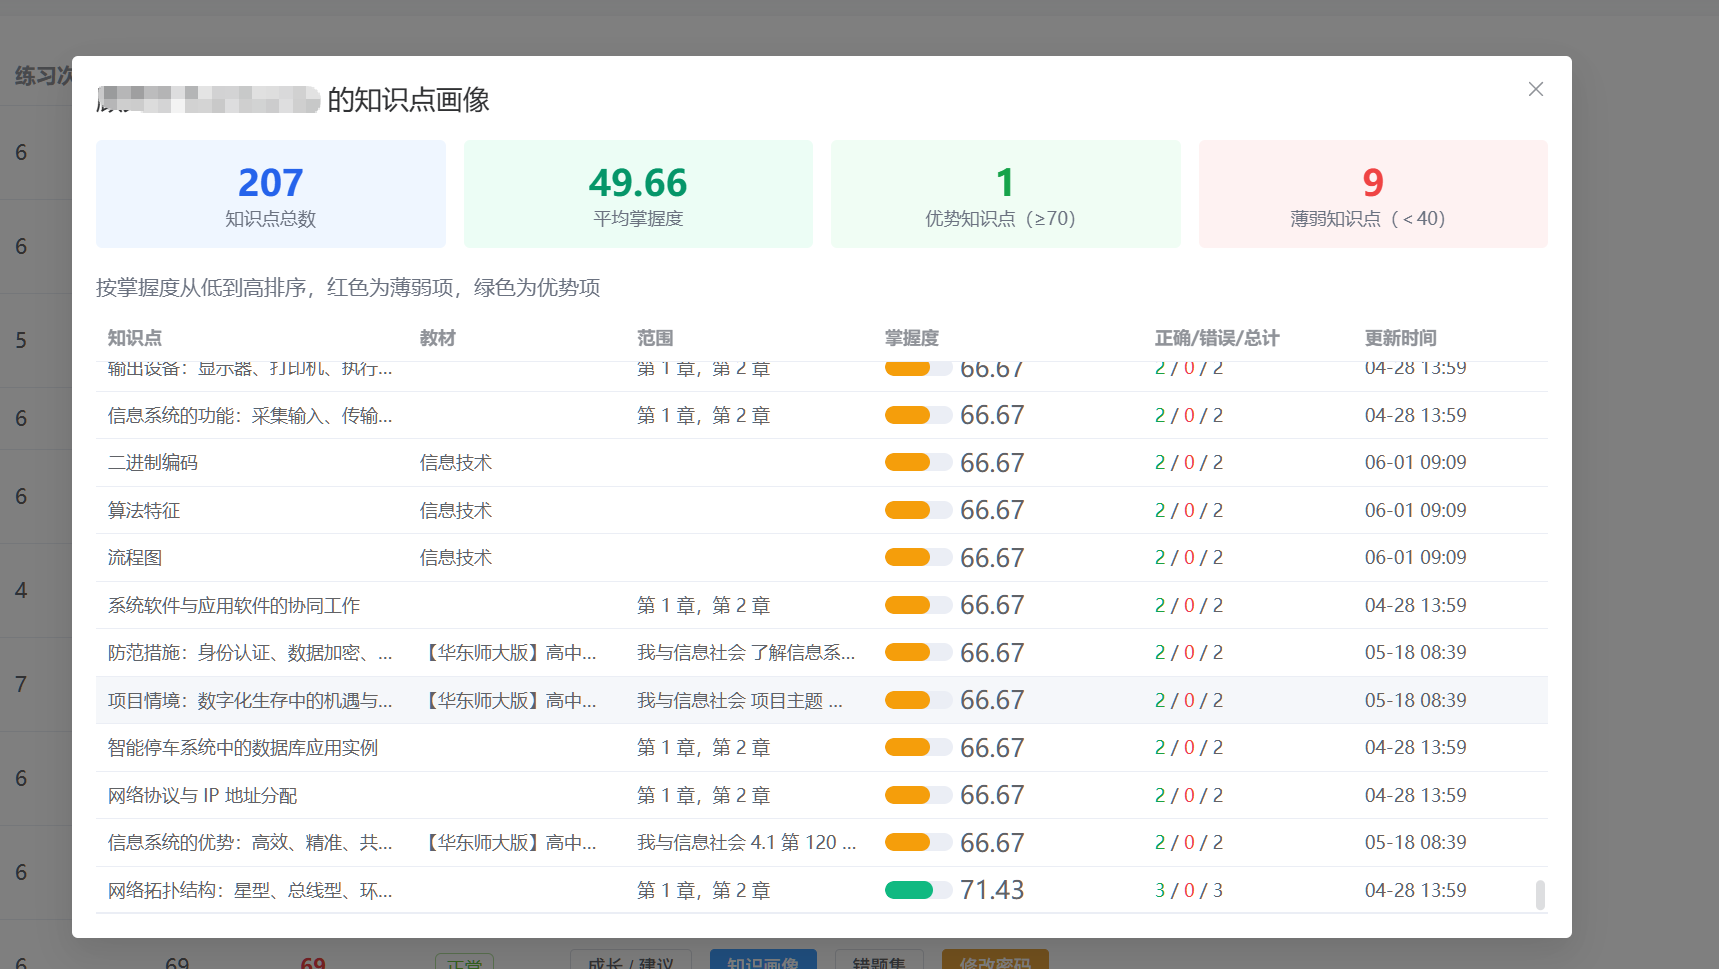This screenshot has width=1719, height=969.
Task: Click the orange progress bar in 二进制编码 row
Action: (918, 462)
